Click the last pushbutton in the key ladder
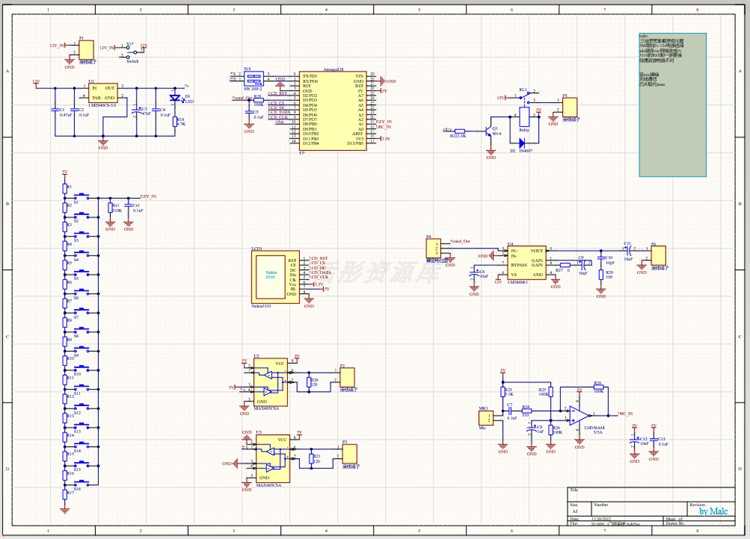 (x=83, y=482)
